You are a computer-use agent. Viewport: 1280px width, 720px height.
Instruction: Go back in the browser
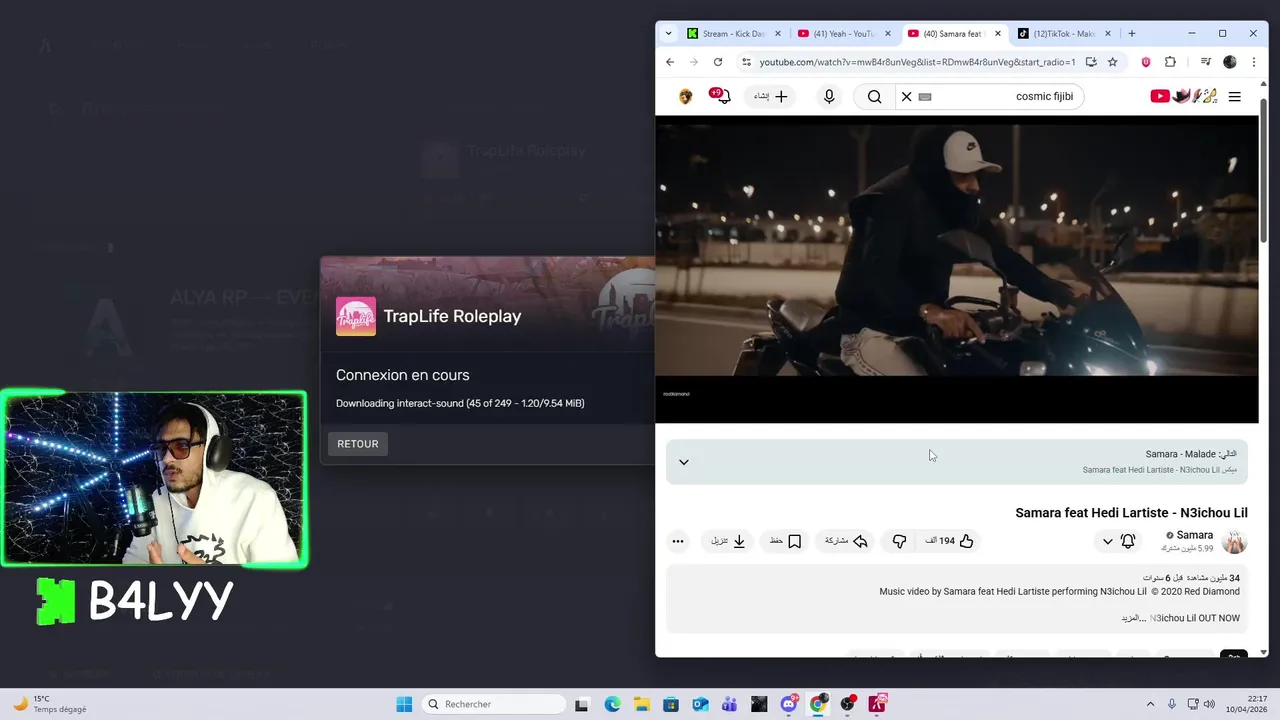point(670,62)
